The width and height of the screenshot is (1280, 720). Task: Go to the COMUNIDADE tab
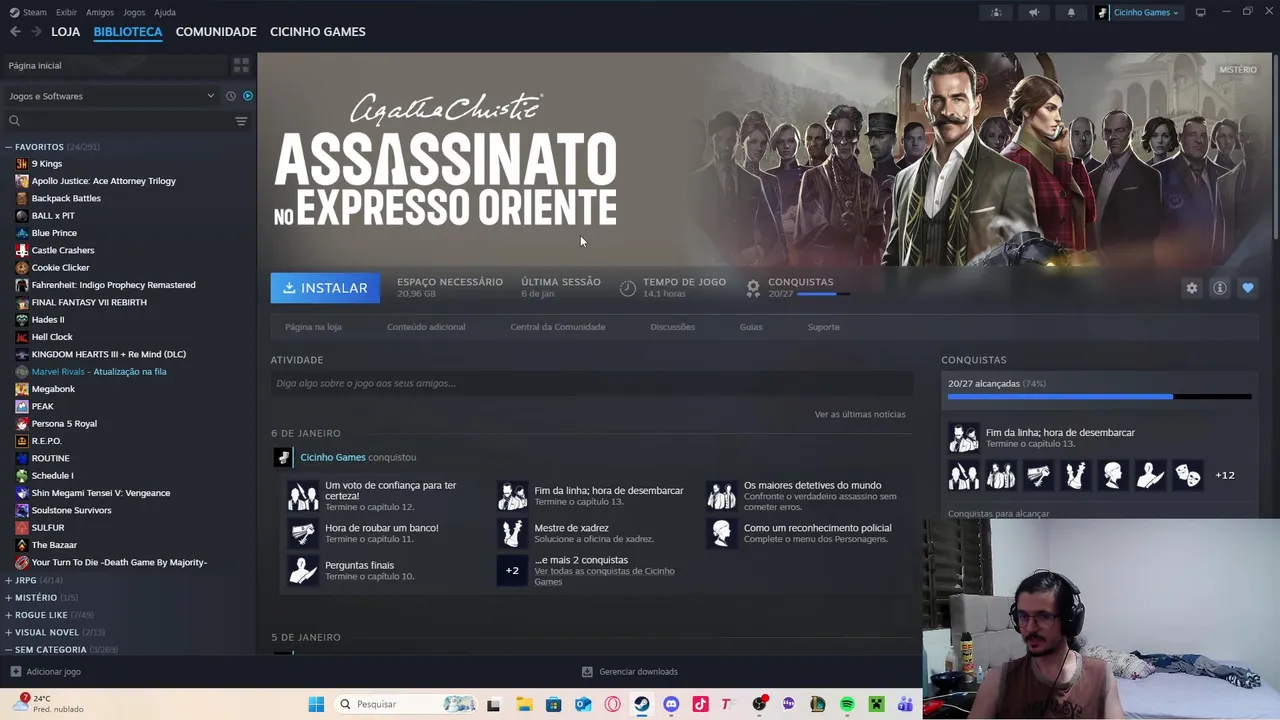click(216, 32)
